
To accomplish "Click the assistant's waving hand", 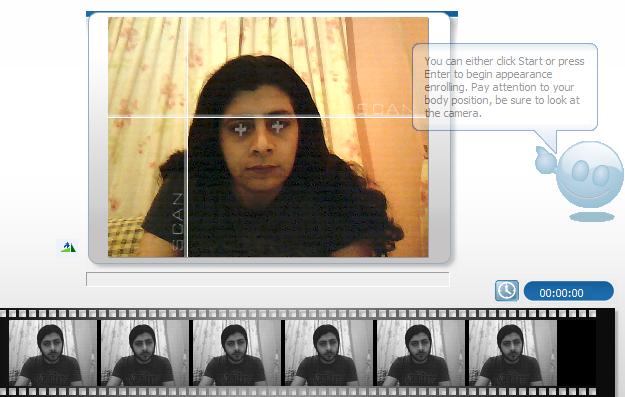I will click(545, 160).
